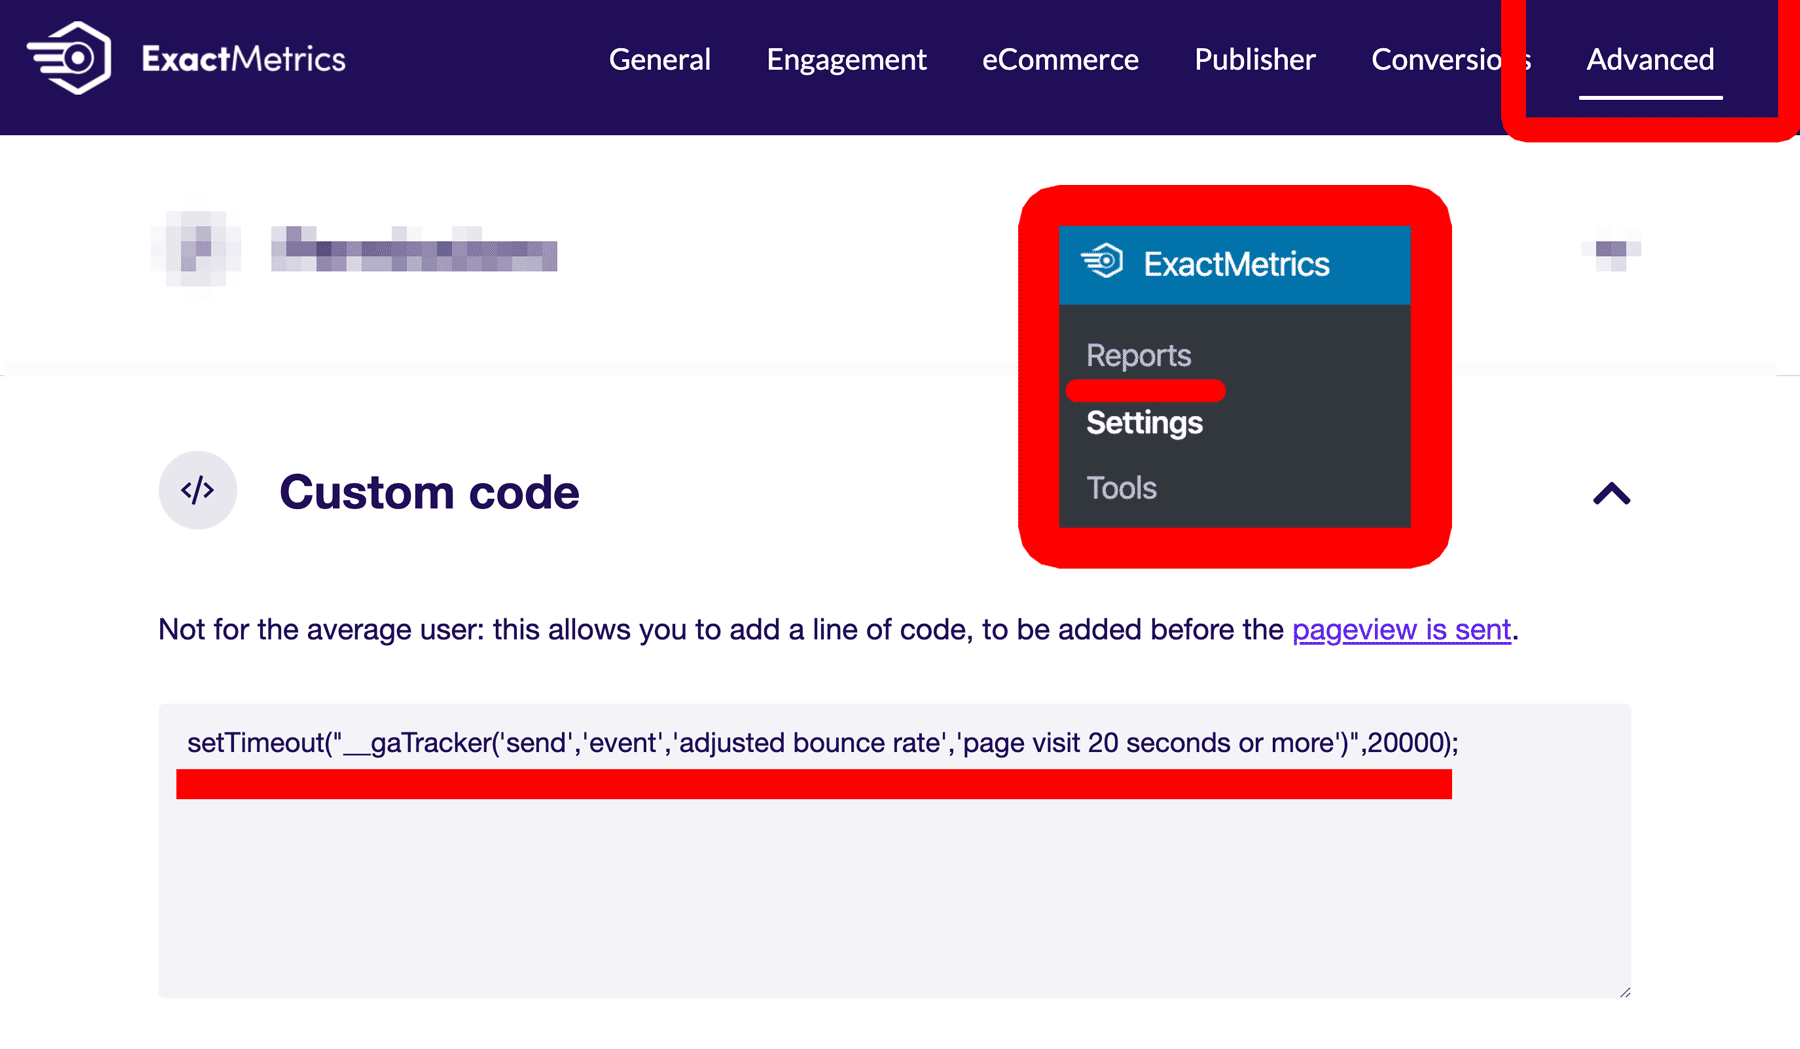
Task: Open the General settings tab
Action: click(660, 59)
